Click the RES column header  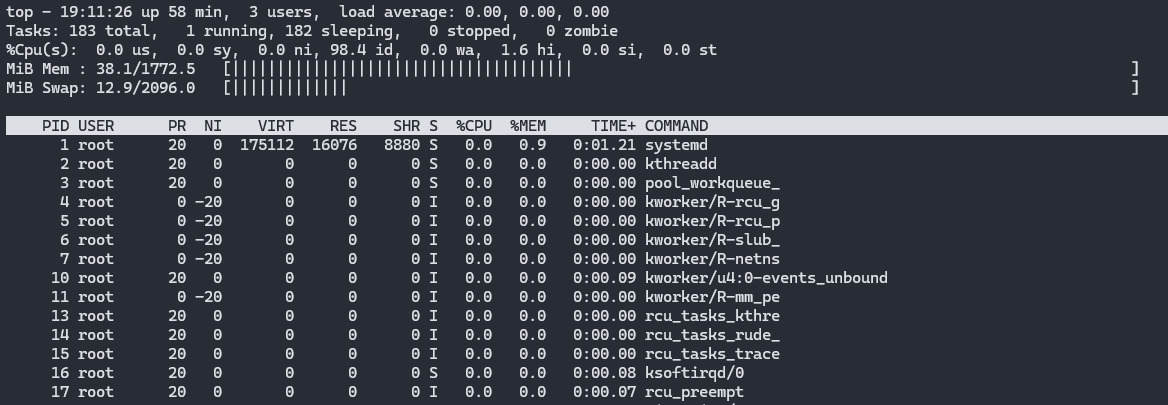point(343,126)
